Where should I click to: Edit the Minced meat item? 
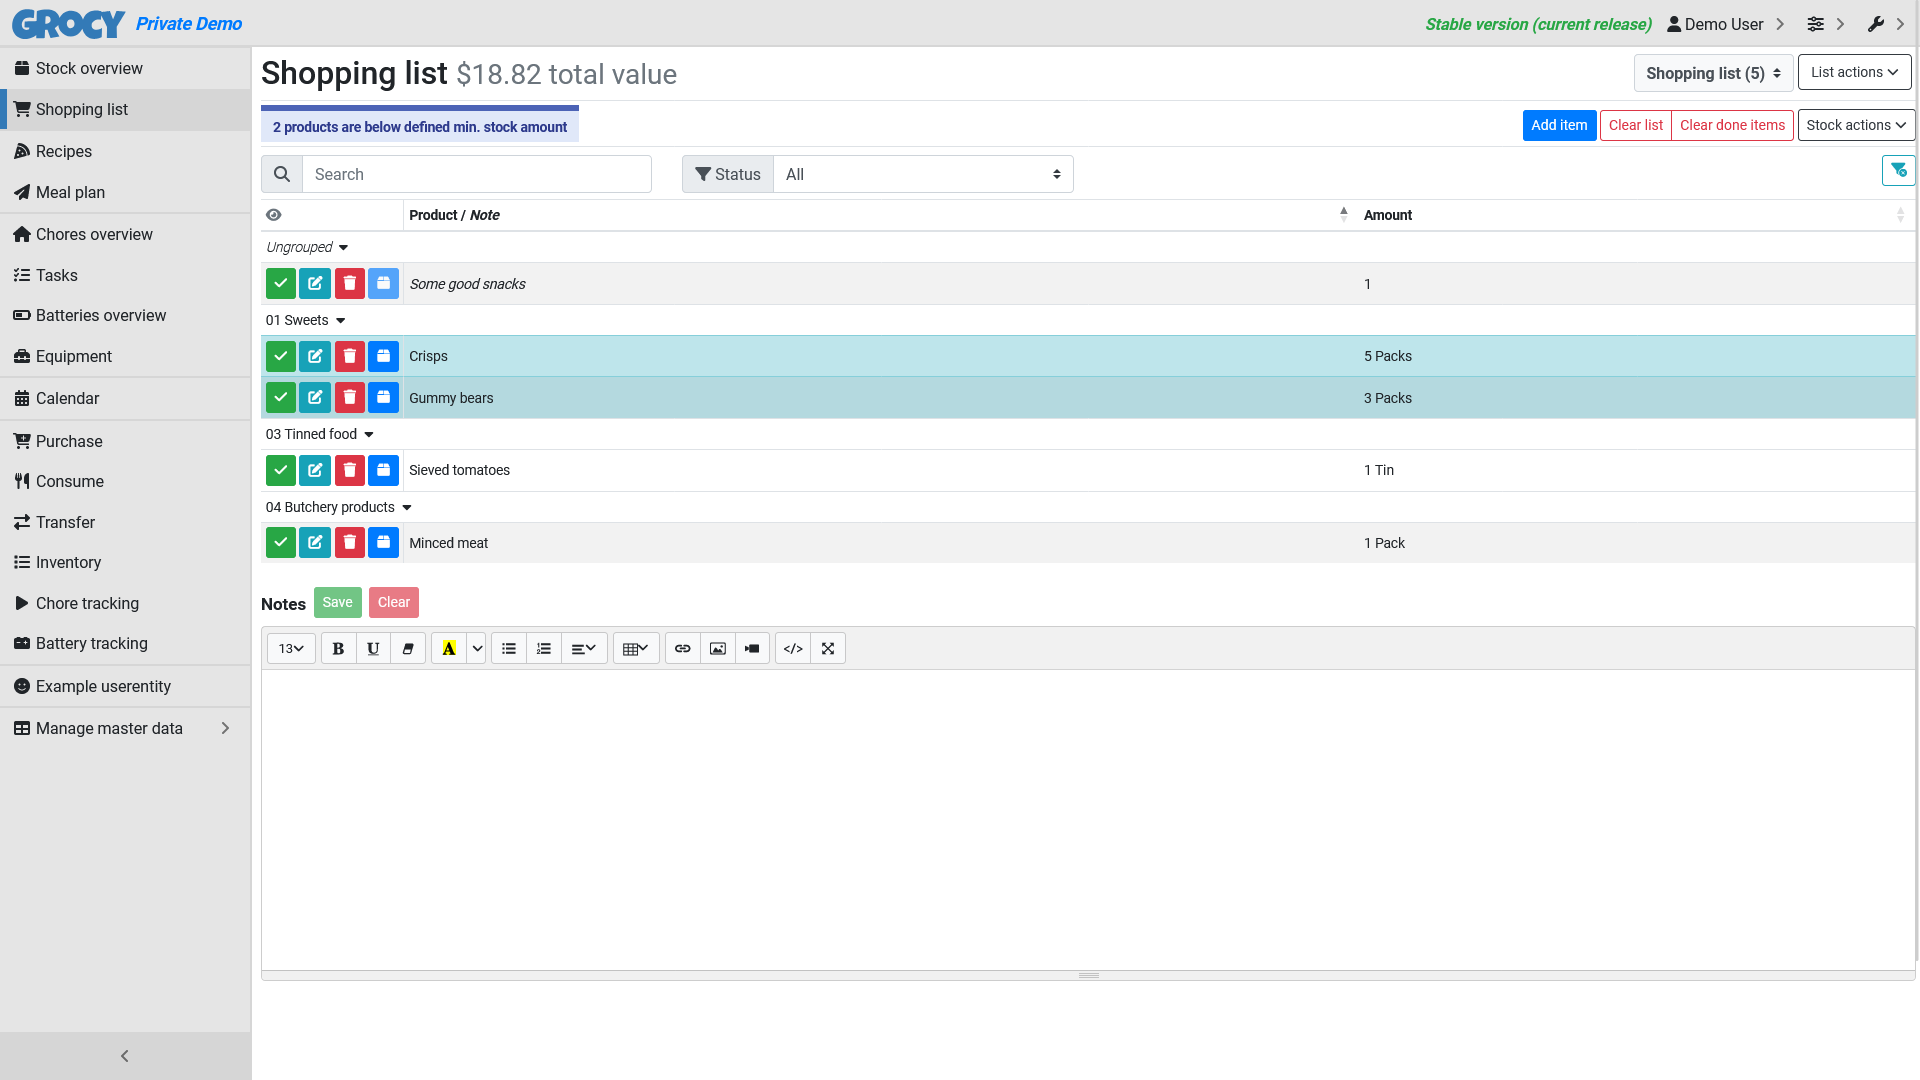[x=315, y=543]
